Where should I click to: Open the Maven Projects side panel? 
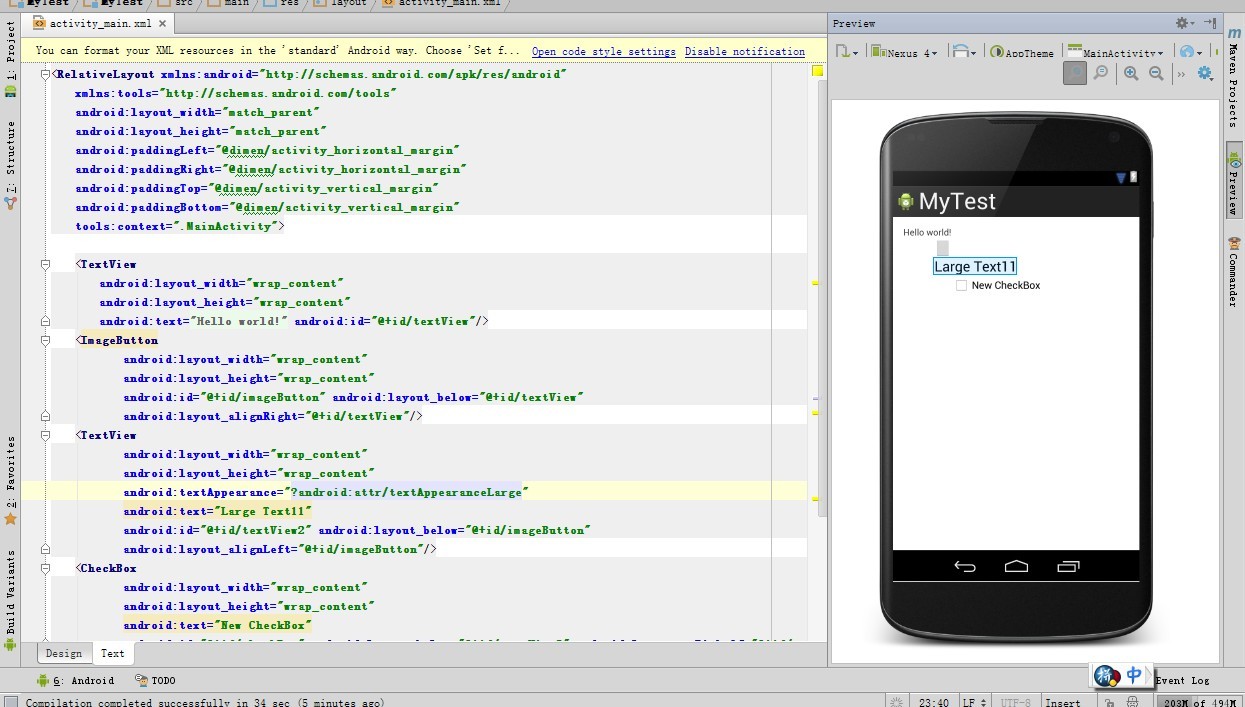(1234, 78)
